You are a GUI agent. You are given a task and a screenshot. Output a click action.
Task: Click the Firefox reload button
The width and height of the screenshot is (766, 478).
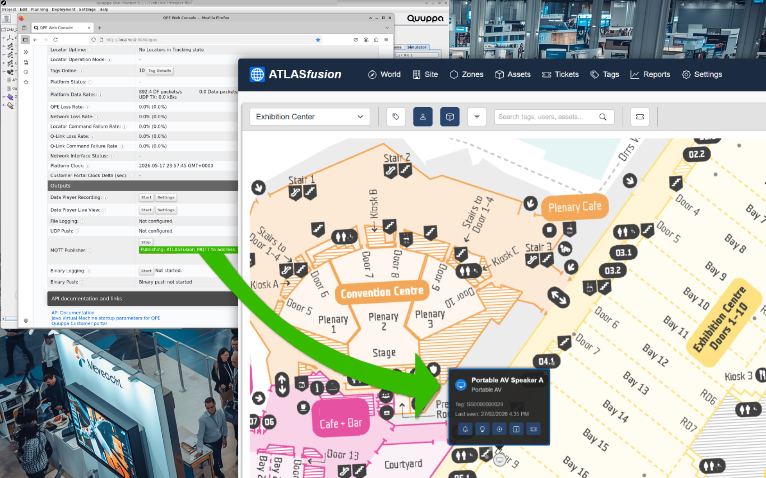tap(55, 40)
